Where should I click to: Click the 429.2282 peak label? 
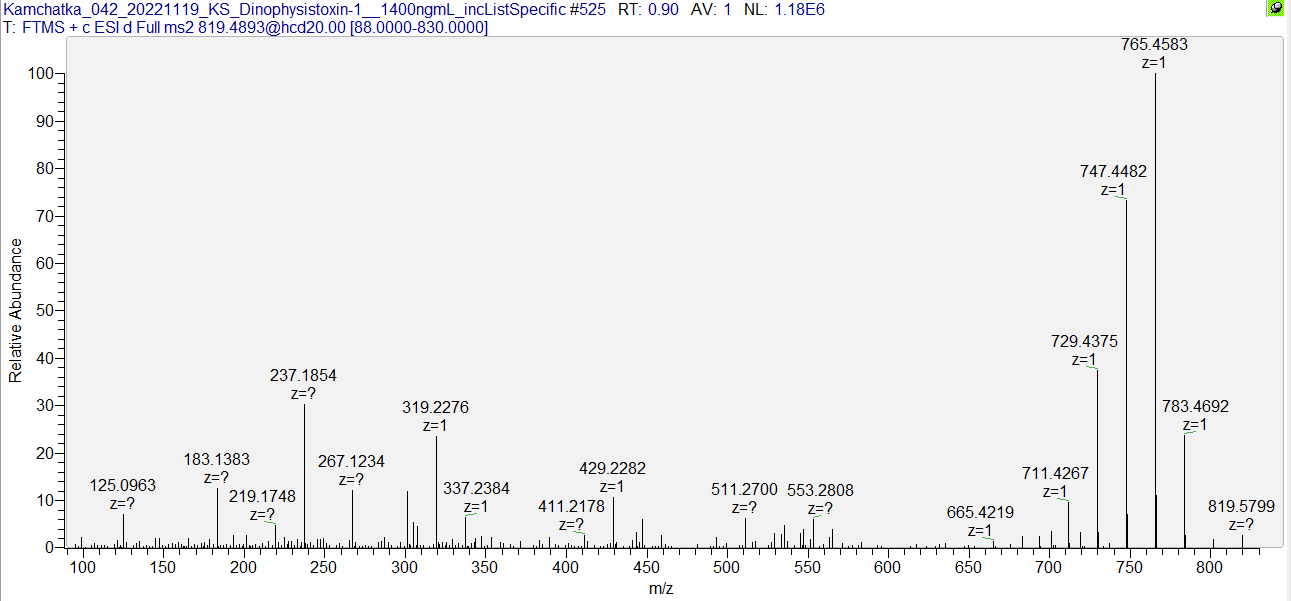coord(612,469)
